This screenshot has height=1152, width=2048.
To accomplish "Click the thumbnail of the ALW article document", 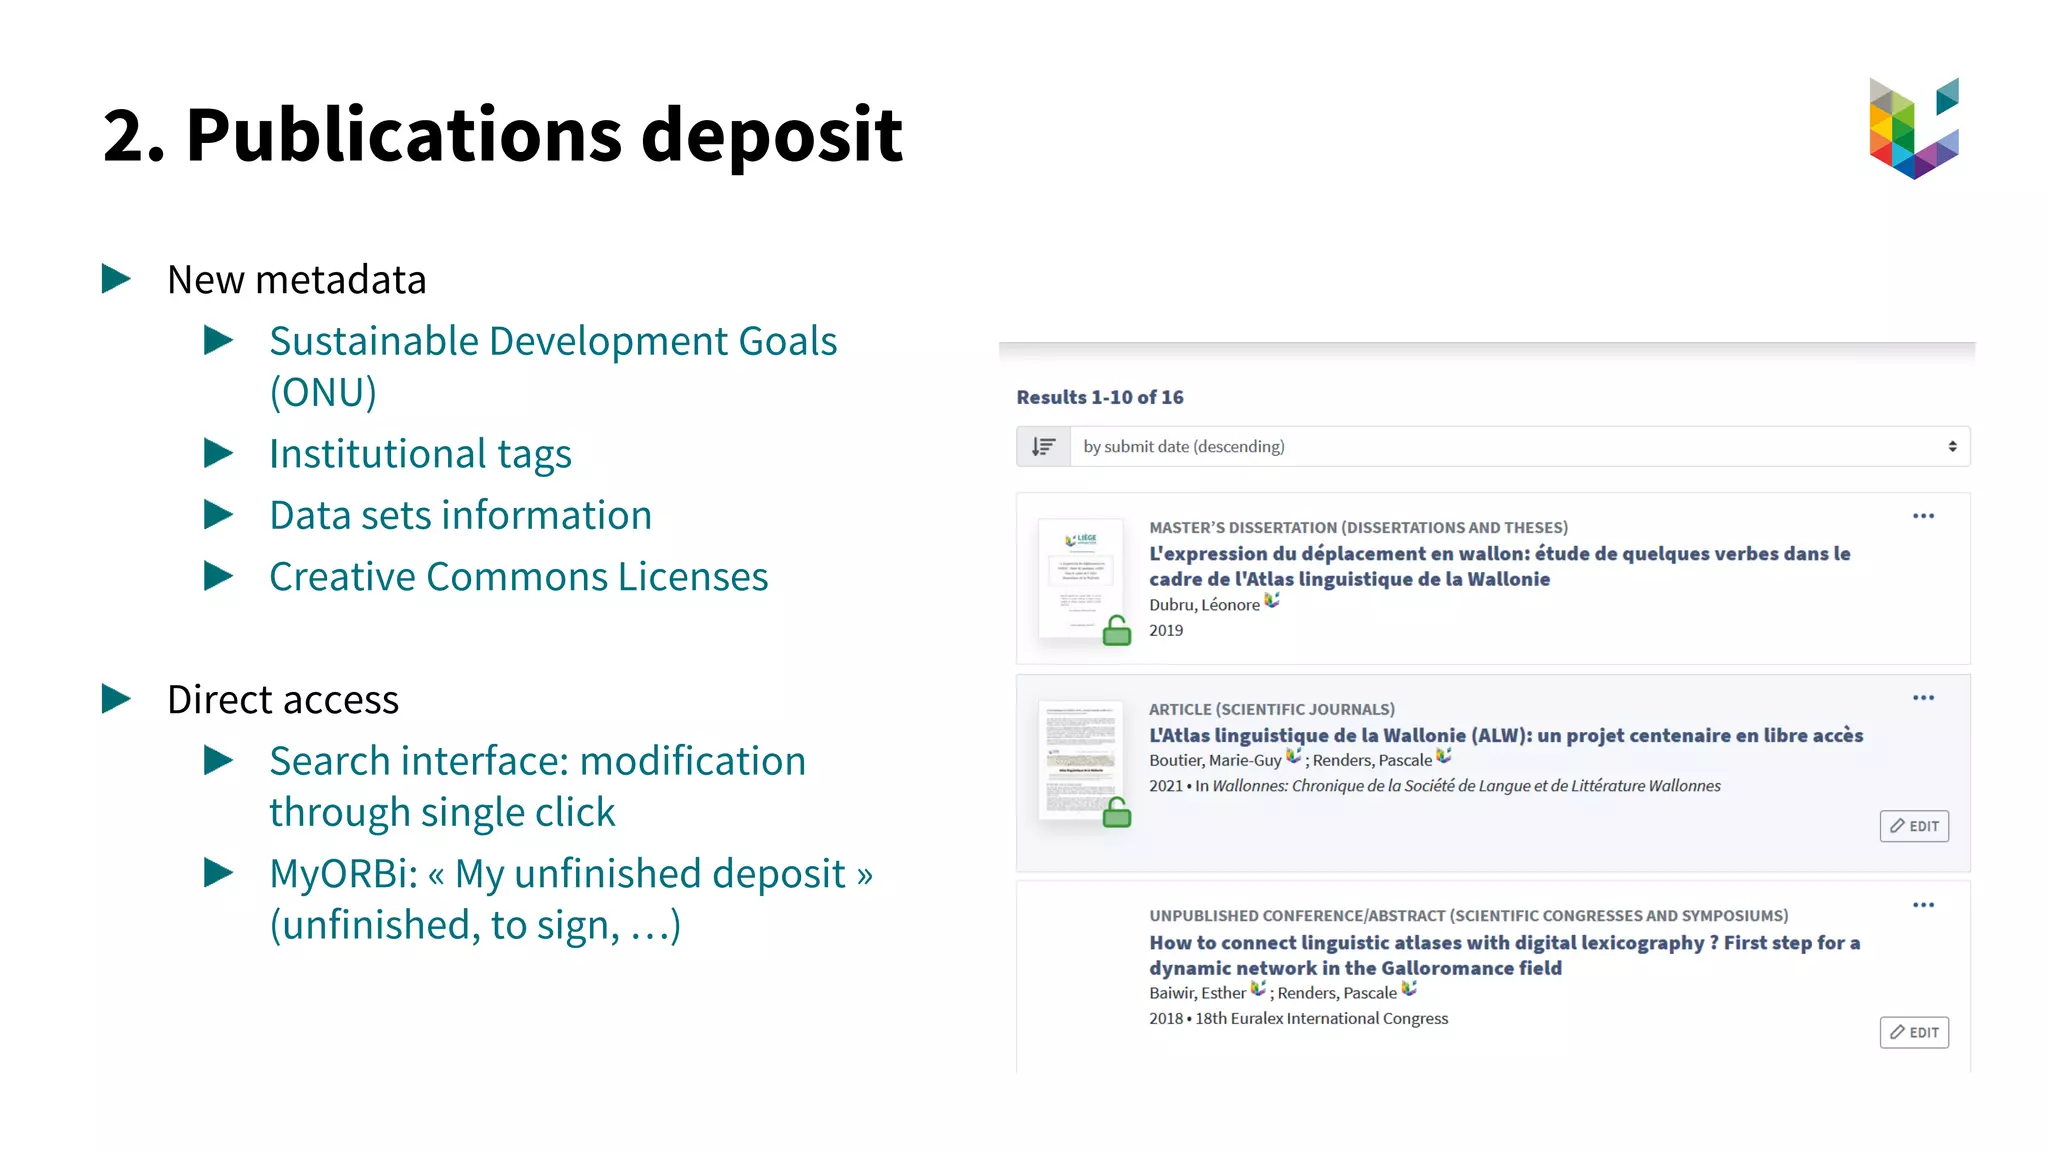I will click(1080, 760).
